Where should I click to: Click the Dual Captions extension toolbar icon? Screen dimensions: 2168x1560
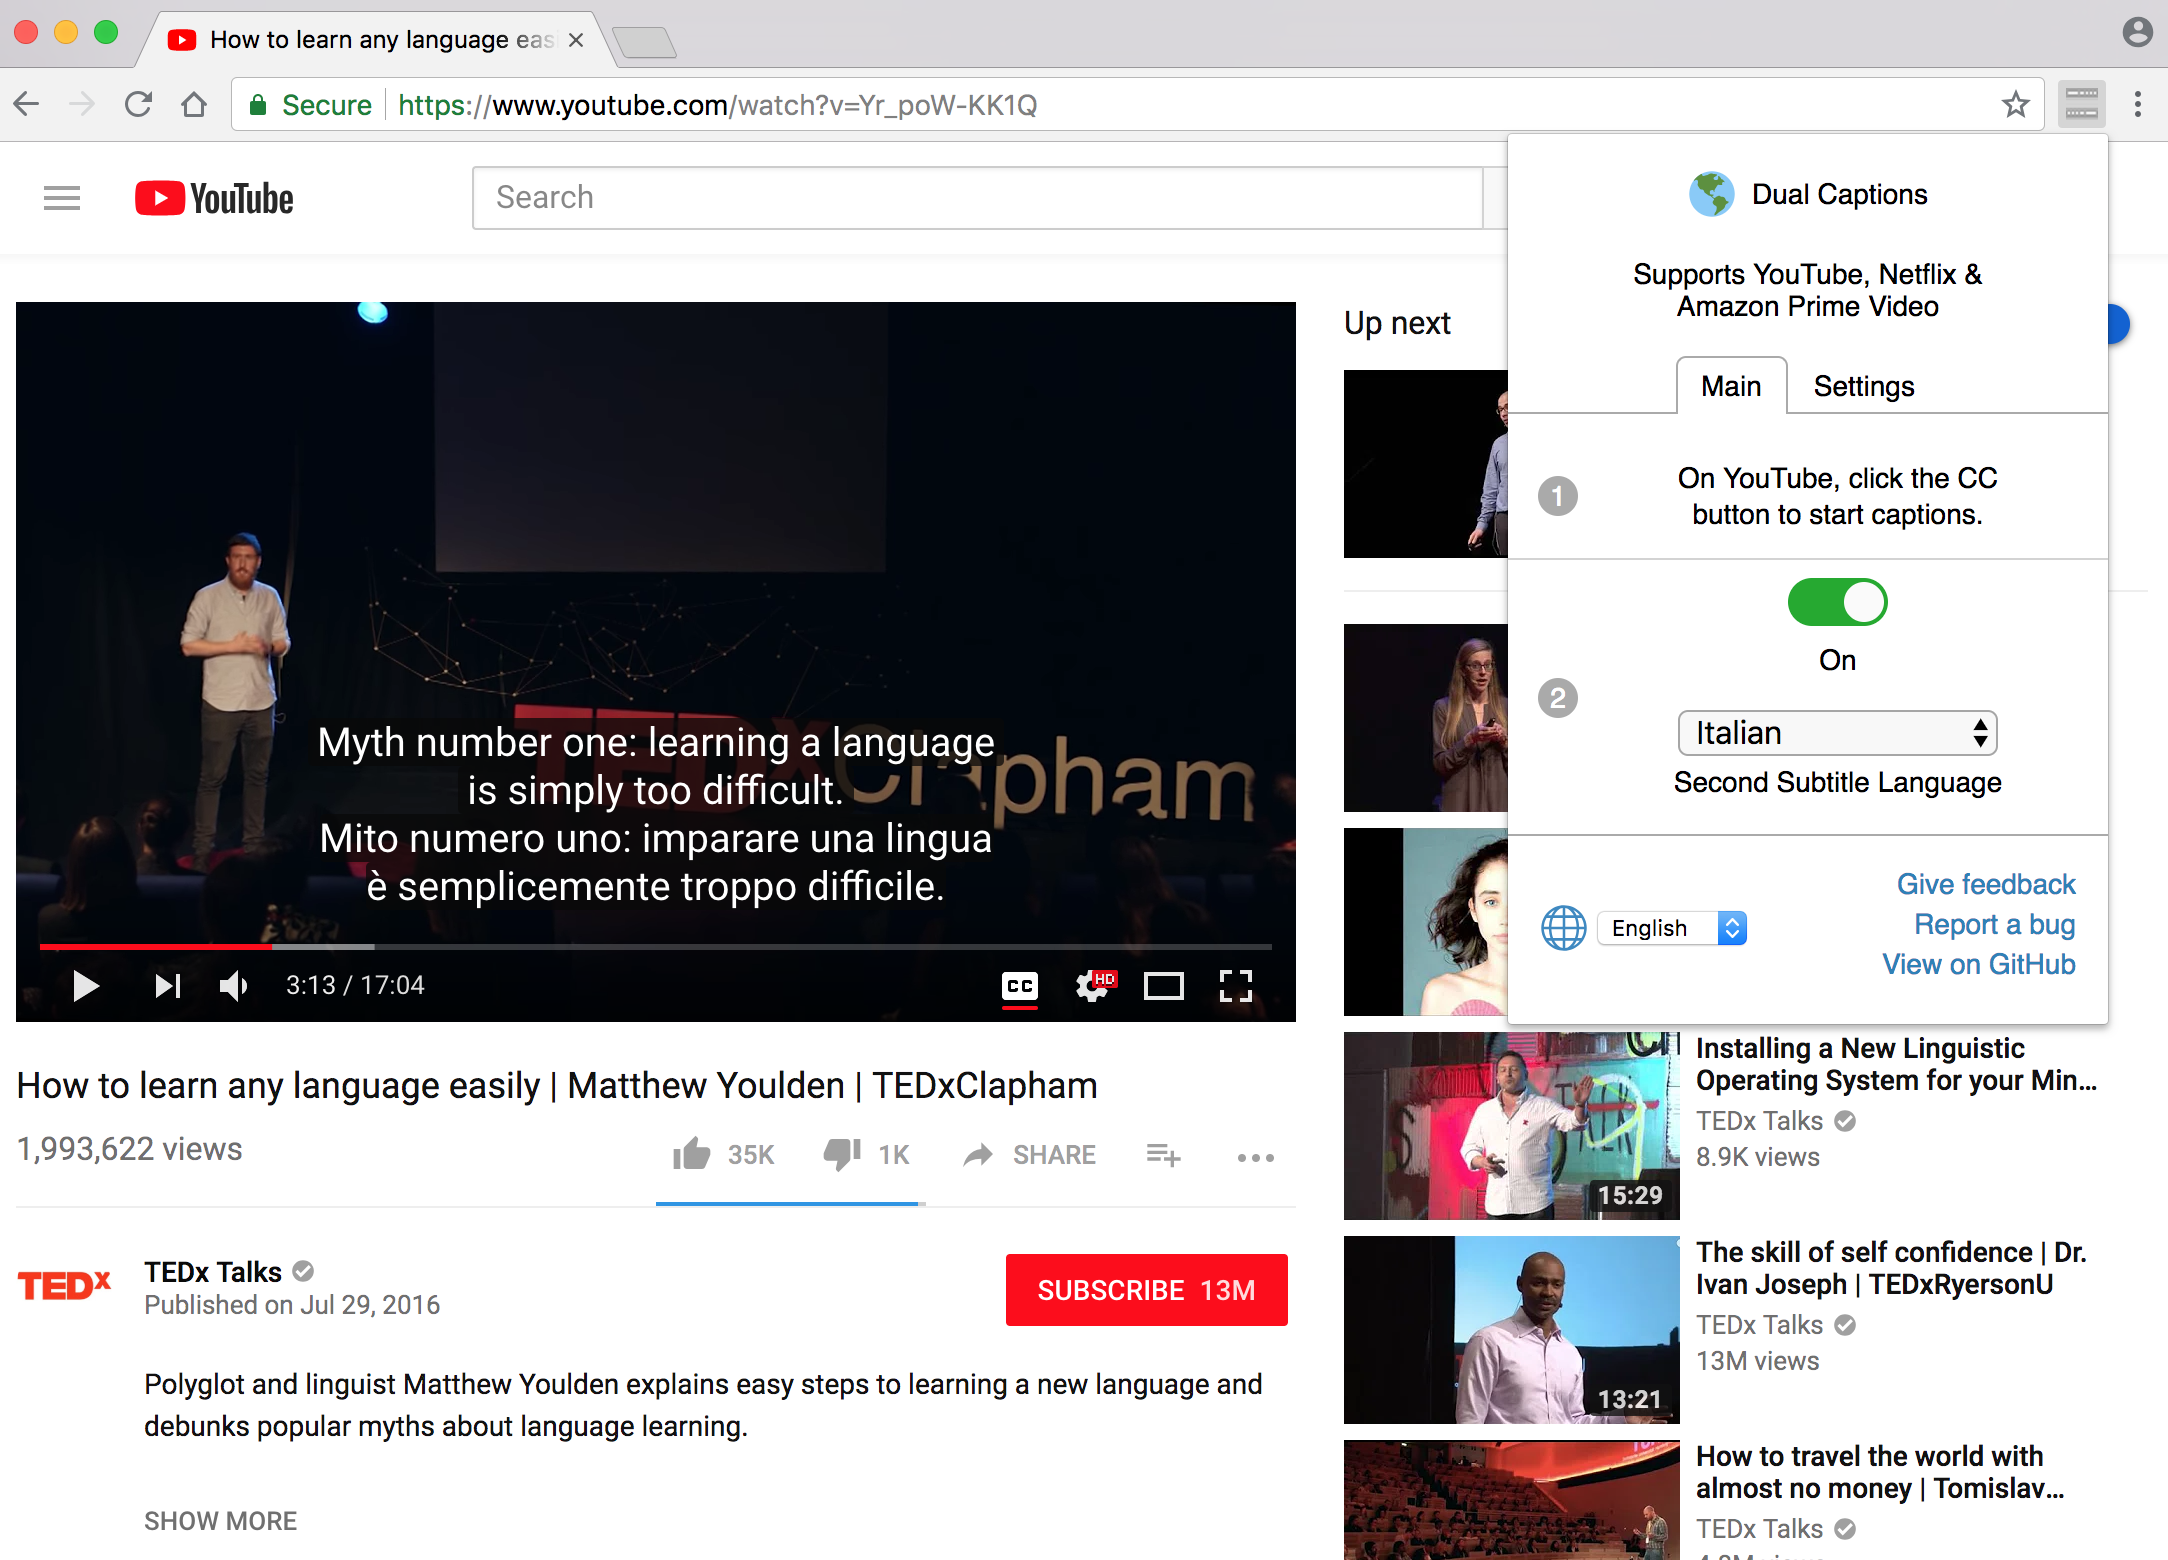pos(2082,104)
